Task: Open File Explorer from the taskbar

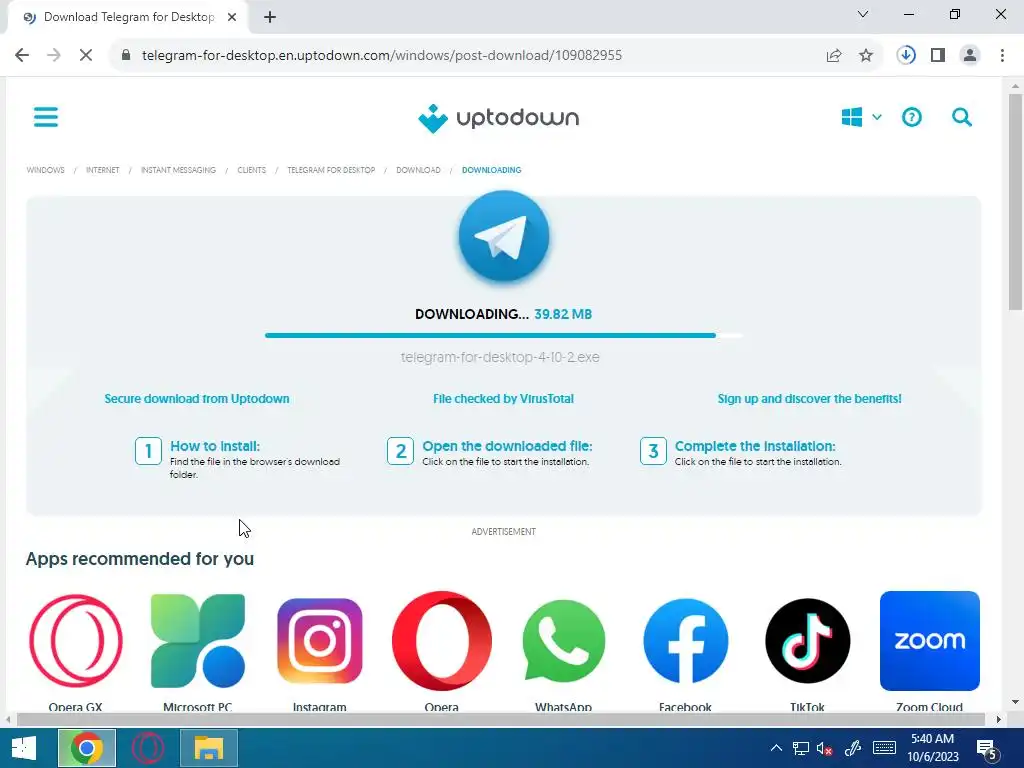Action: click(x=209, y=748)
